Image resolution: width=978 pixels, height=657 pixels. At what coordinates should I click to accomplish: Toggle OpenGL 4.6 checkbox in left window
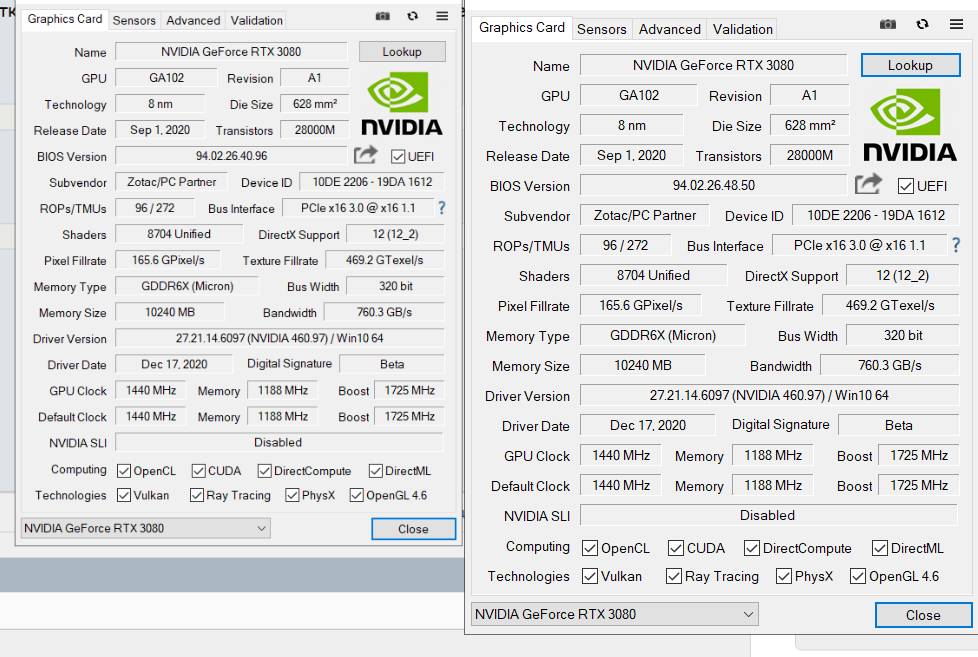coord(356,495)
